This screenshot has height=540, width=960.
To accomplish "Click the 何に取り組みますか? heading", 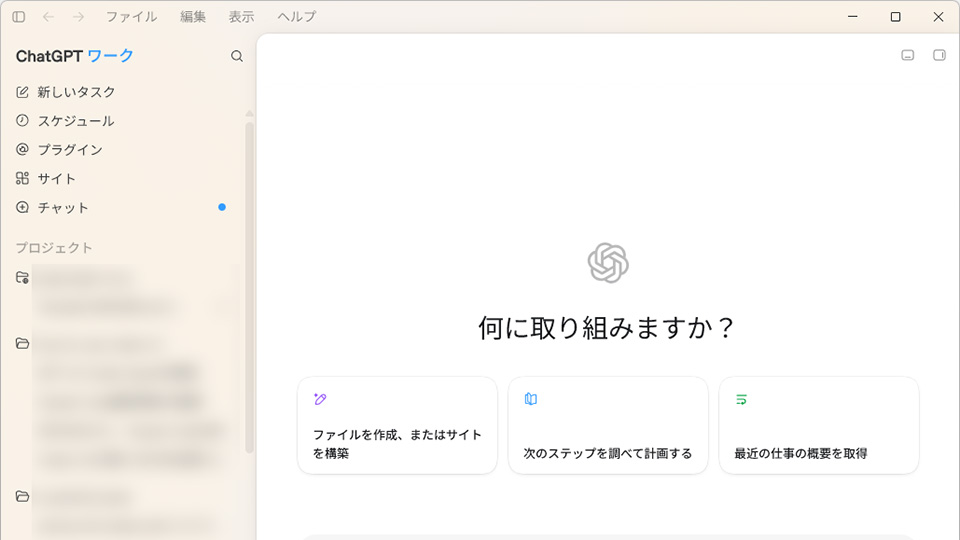I will 606,328.
